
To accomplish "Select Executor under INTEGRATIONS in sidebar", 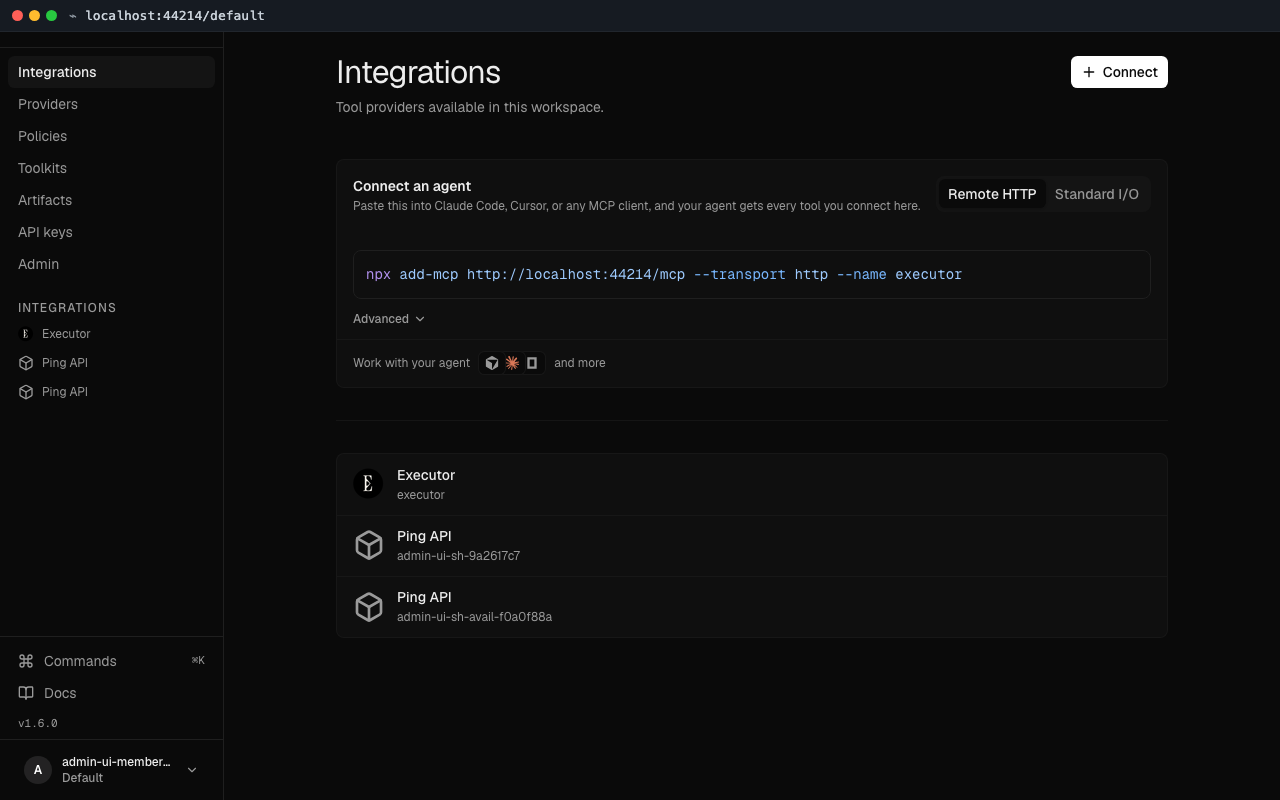I will pyautogui.click(x=111, y=334).
